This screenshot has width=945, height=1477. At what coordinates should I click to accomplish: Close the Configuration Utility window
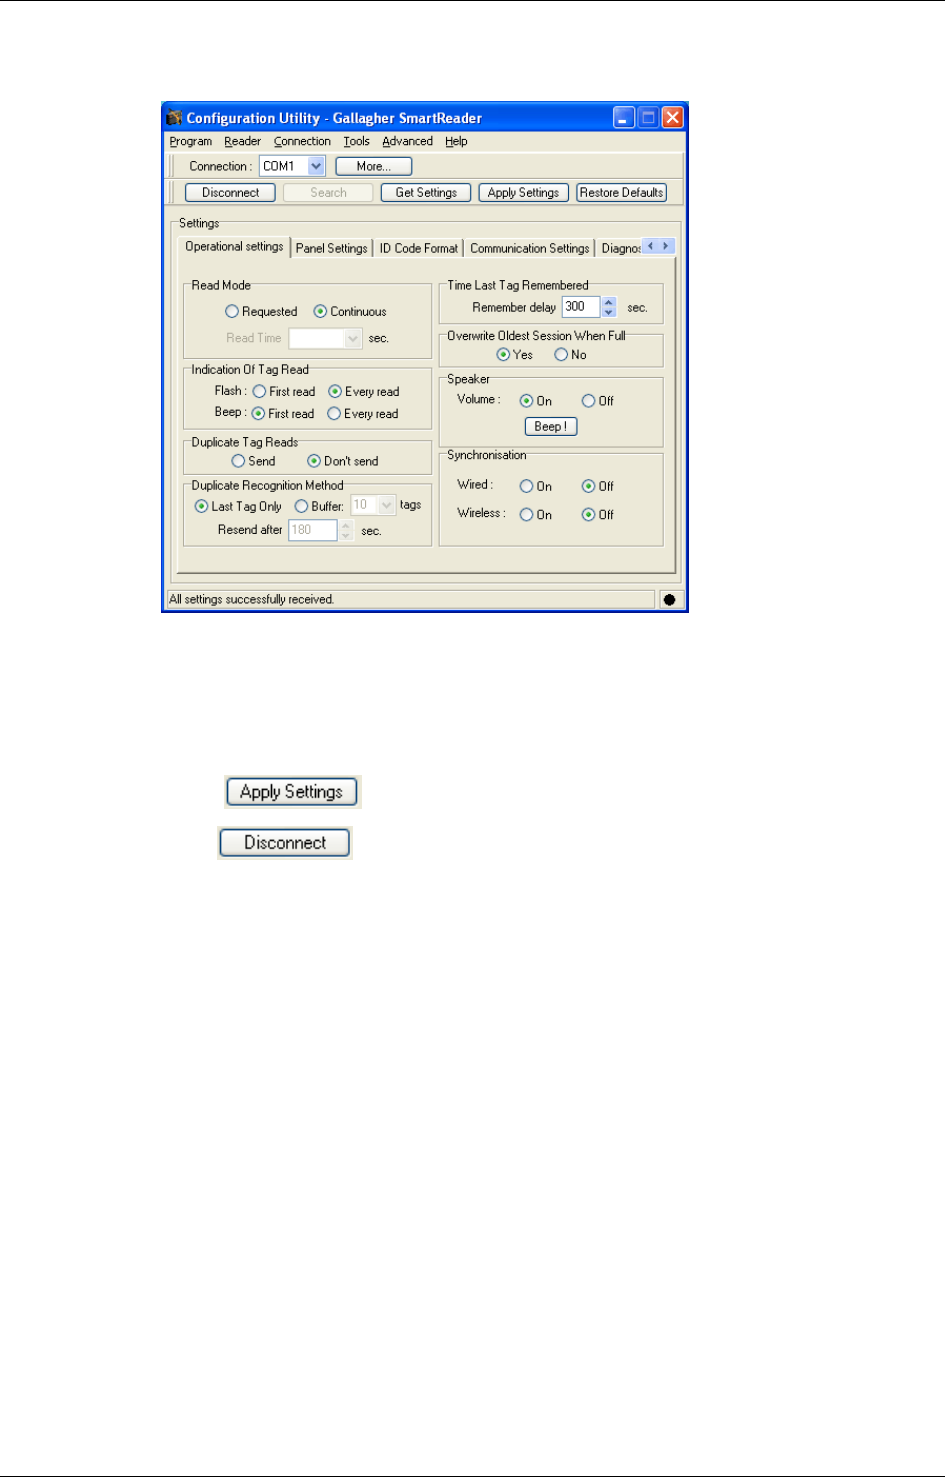click(x=673, y=118)
